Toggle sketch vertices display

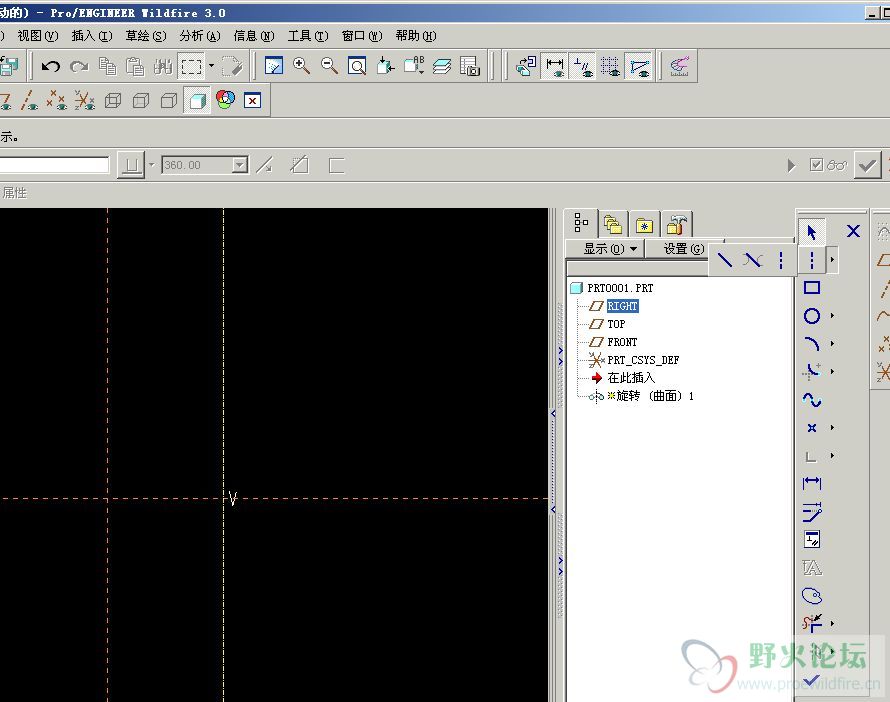tap(639, 66)
